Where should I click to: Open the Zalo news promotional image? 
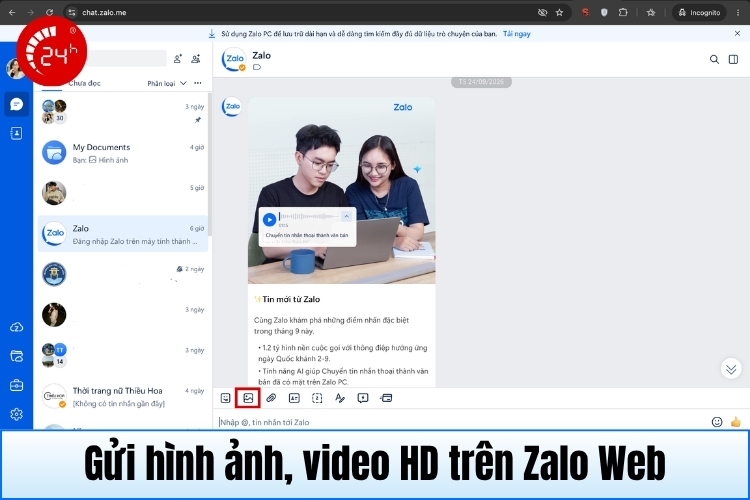[x=342, y=190]
